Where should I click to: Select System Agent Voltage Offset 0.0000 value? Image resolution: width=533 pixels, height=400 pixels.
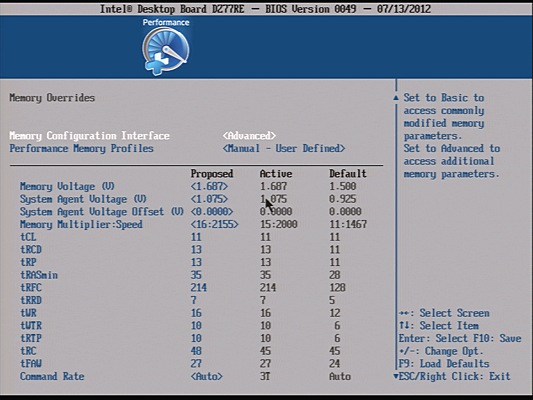pos(212,212)
